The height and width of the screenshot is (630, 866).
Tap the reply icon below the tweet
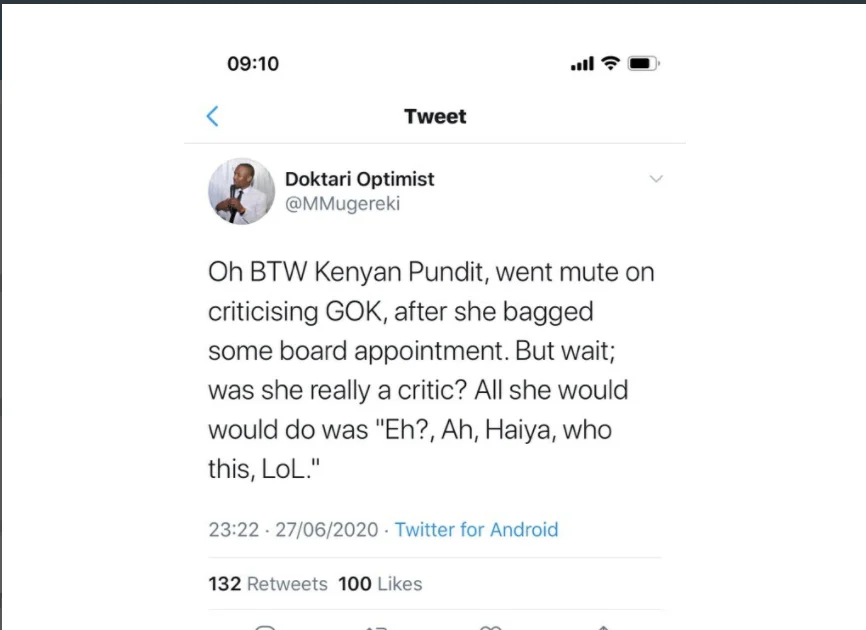265,627
